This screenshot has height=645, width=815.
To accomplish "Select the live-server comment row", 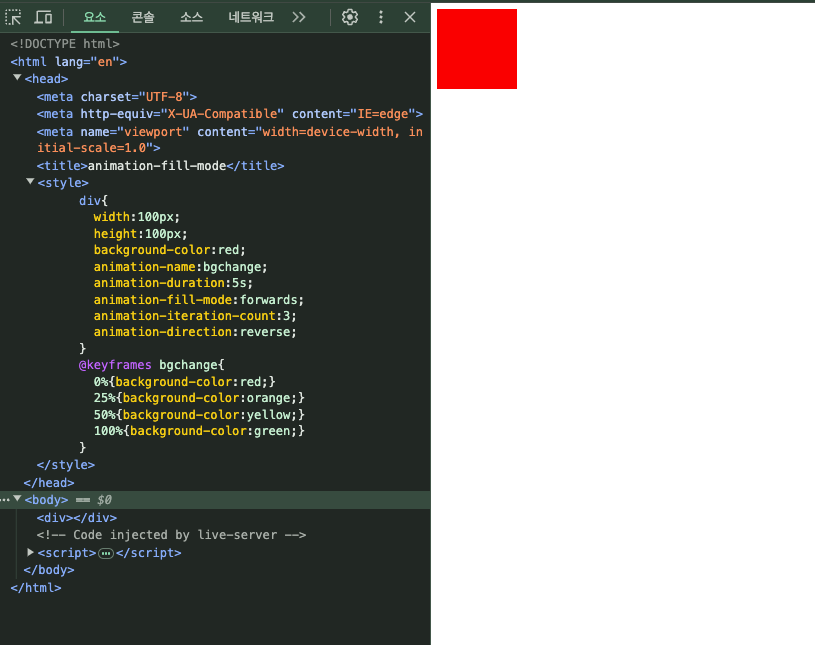I will [172, 535].
